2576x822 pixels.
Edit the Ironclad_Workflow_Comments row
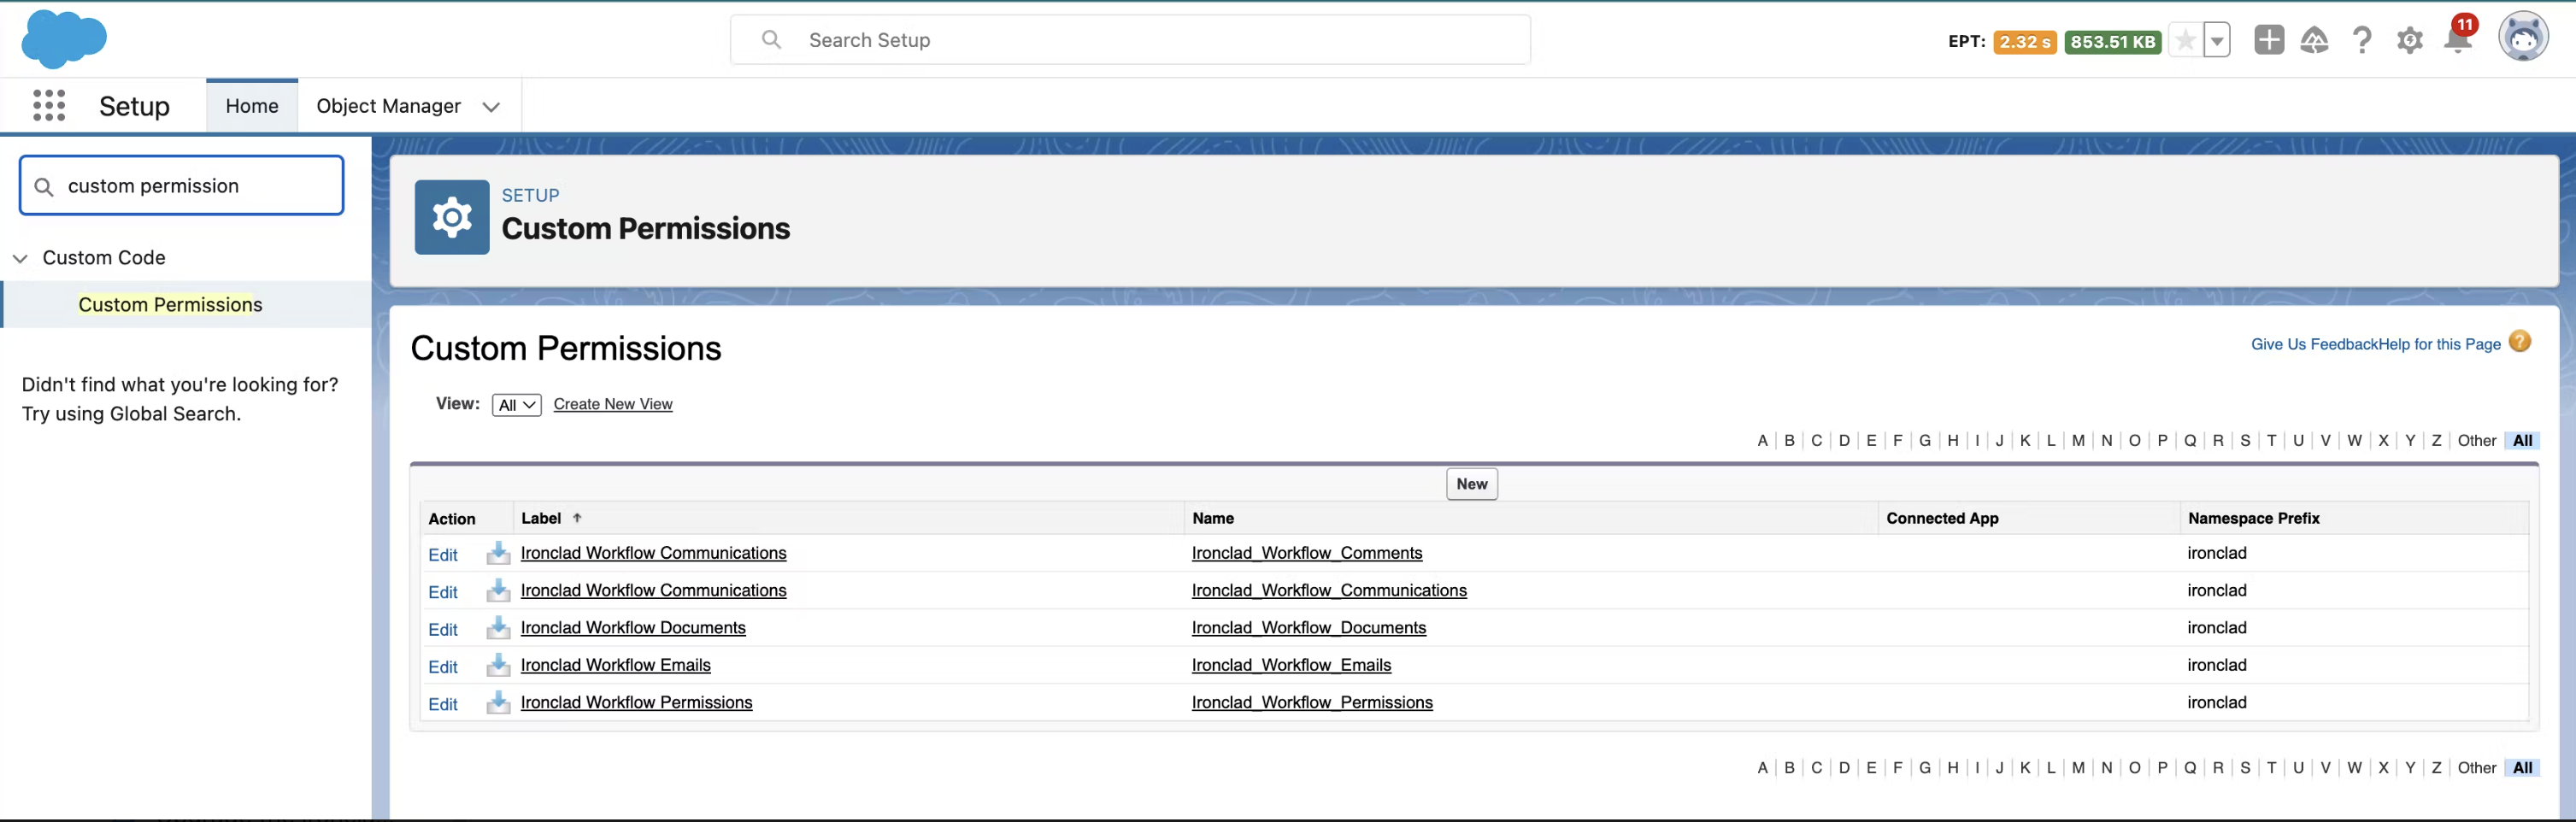(443, 555)
